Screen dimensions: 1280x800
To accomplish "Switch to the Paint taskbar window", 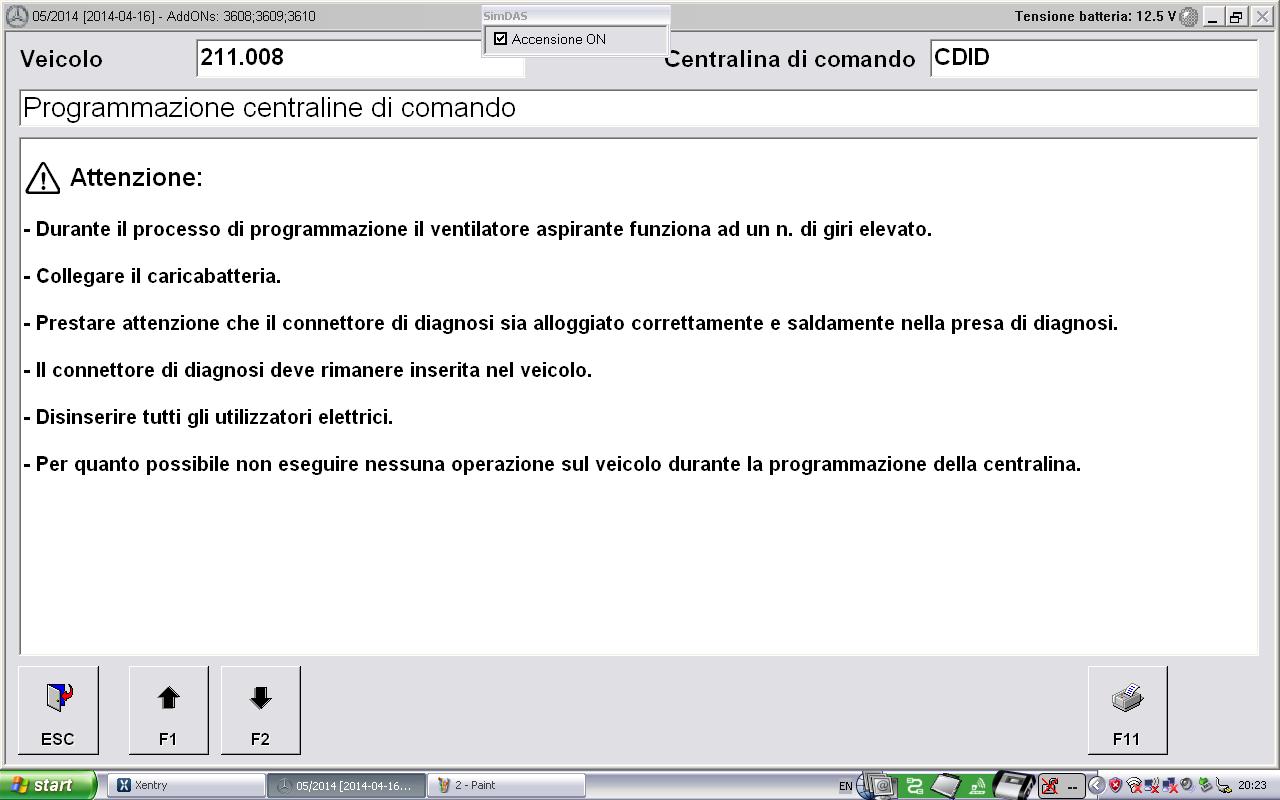I will point(505,785).
